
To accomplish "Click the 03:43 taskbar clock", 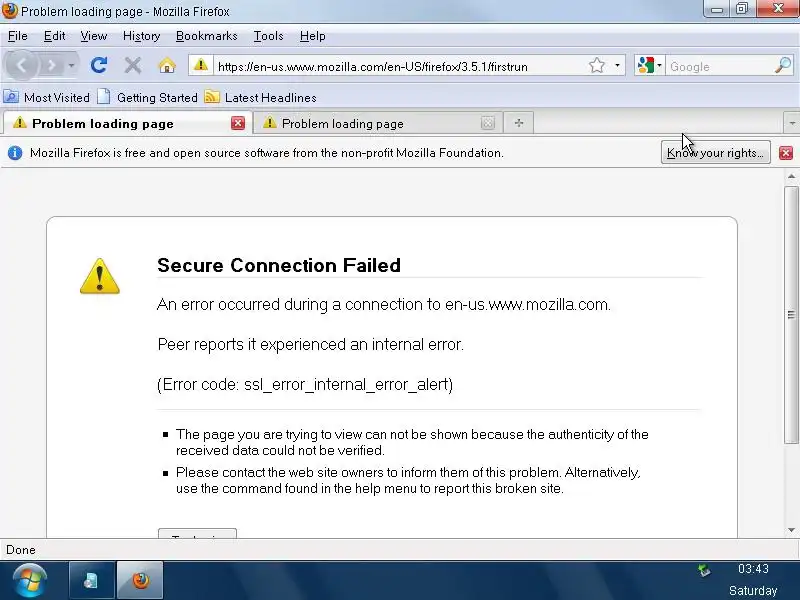I will tap(753, 568).
